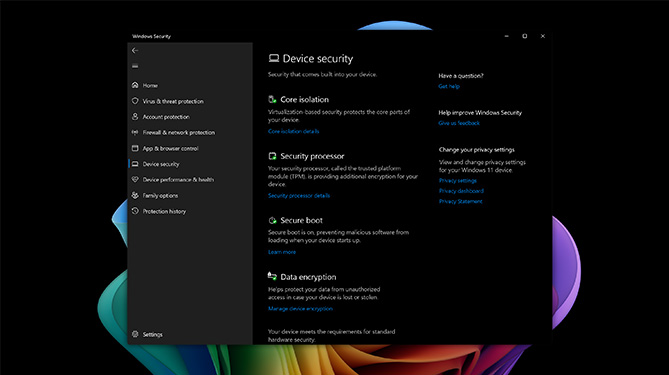The width and height of the screenshot is (669, 375).
Task: Open Privacy Statement link
Action: click(x=460, y=201)
